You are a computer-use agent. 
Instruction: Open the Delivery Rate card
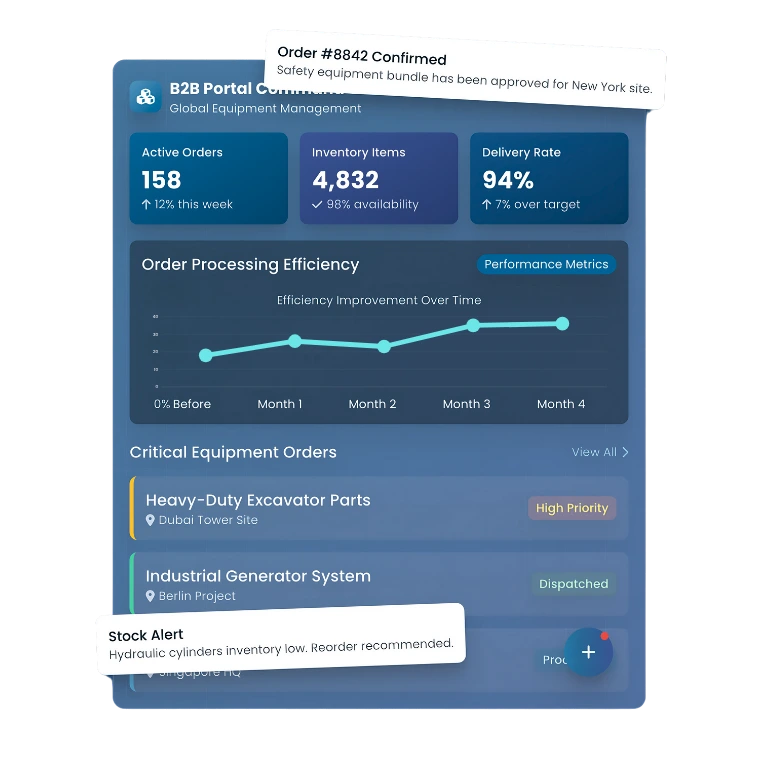point(549,178)
